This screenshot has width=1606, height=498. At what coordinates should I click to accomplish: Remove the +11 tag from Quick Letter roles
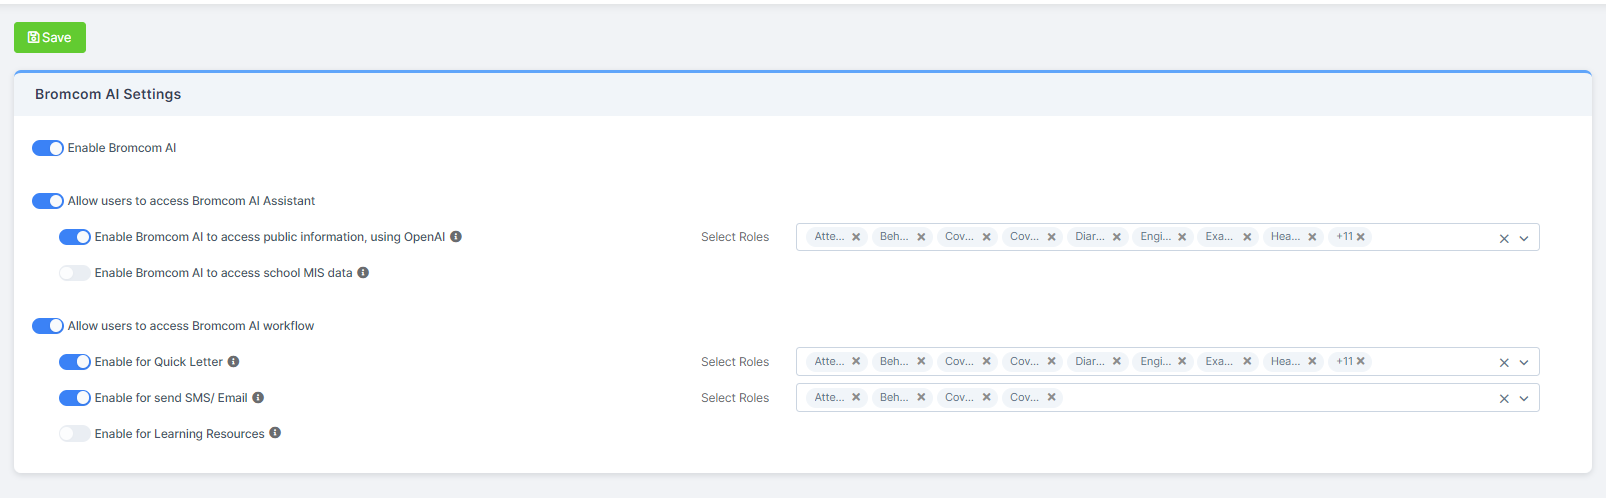point(1361,361)
